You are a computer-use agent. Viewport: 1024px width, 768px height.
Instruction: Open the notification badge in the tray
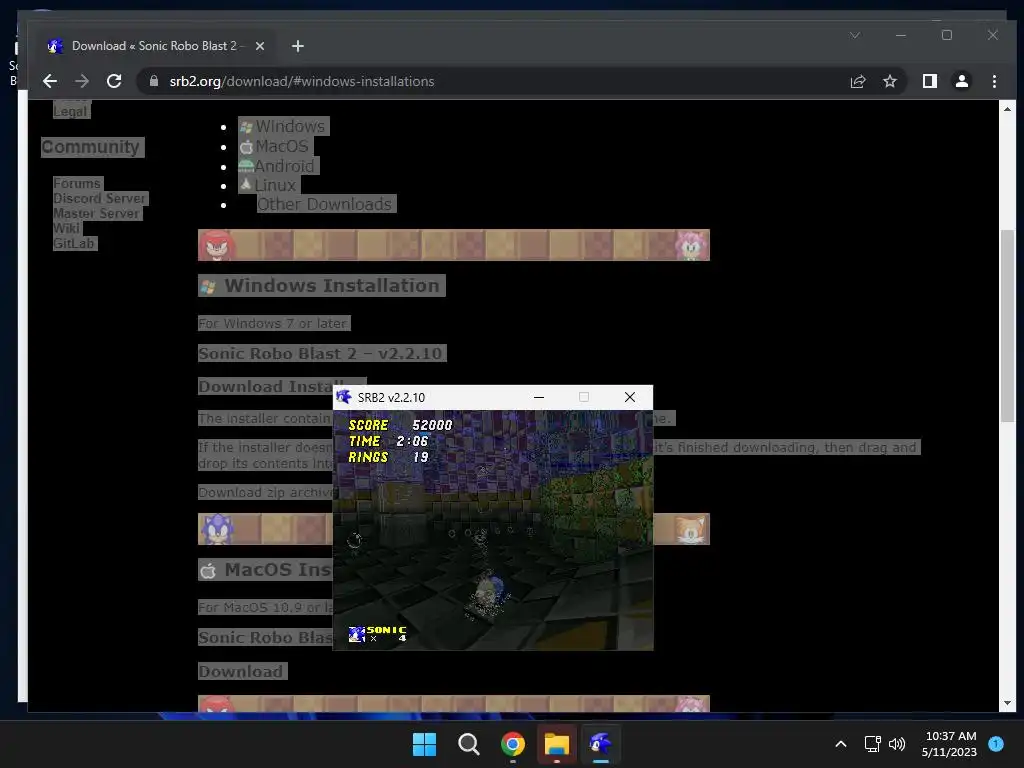(996, 744)
